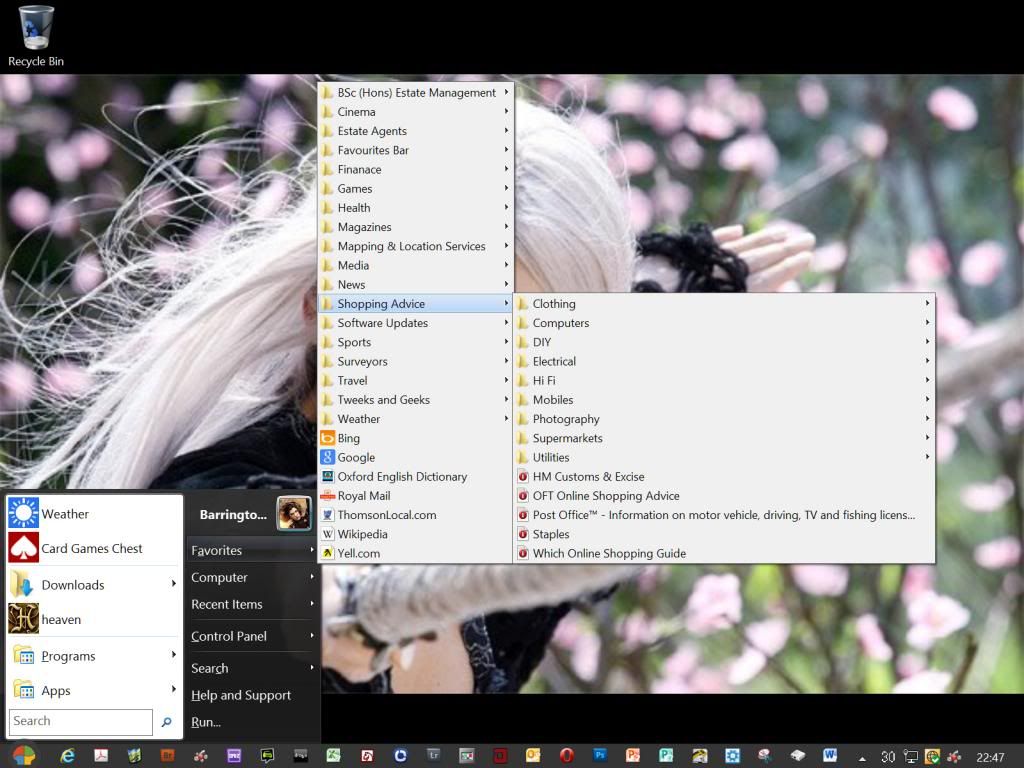Image resolution: width=1024 pixels, height=768 pixels.
Task: Click the user account picture
Action: [x=294, y=513]
